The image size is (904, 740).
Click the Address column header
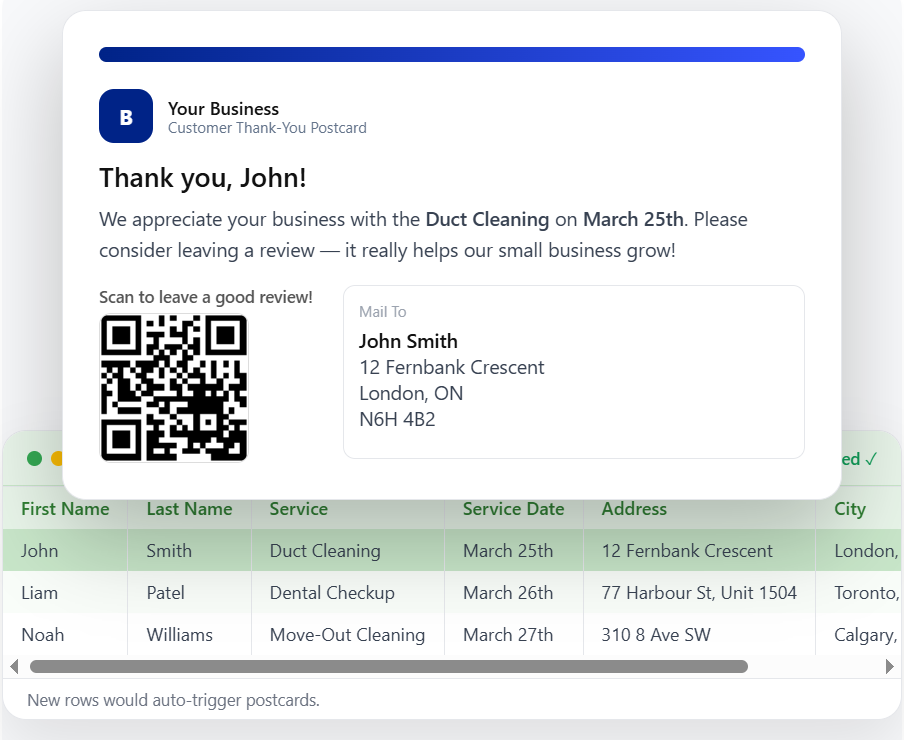634,509
